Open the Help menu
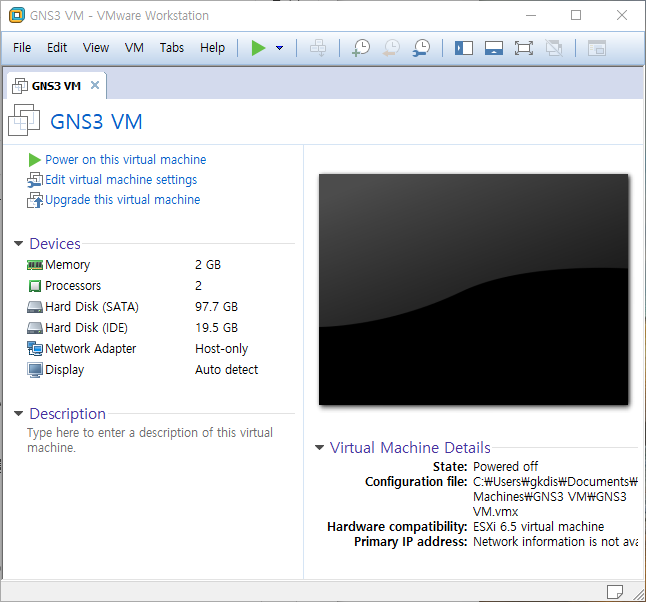The image size is (646, 602). (212, 48)
